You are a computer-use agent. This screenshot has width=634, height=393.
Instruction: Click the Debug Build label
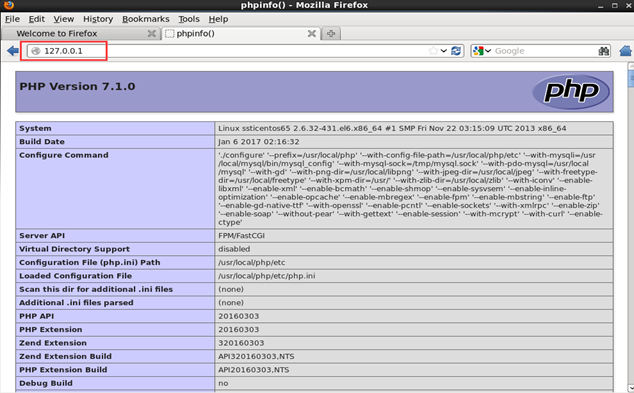tap(46, 383)
